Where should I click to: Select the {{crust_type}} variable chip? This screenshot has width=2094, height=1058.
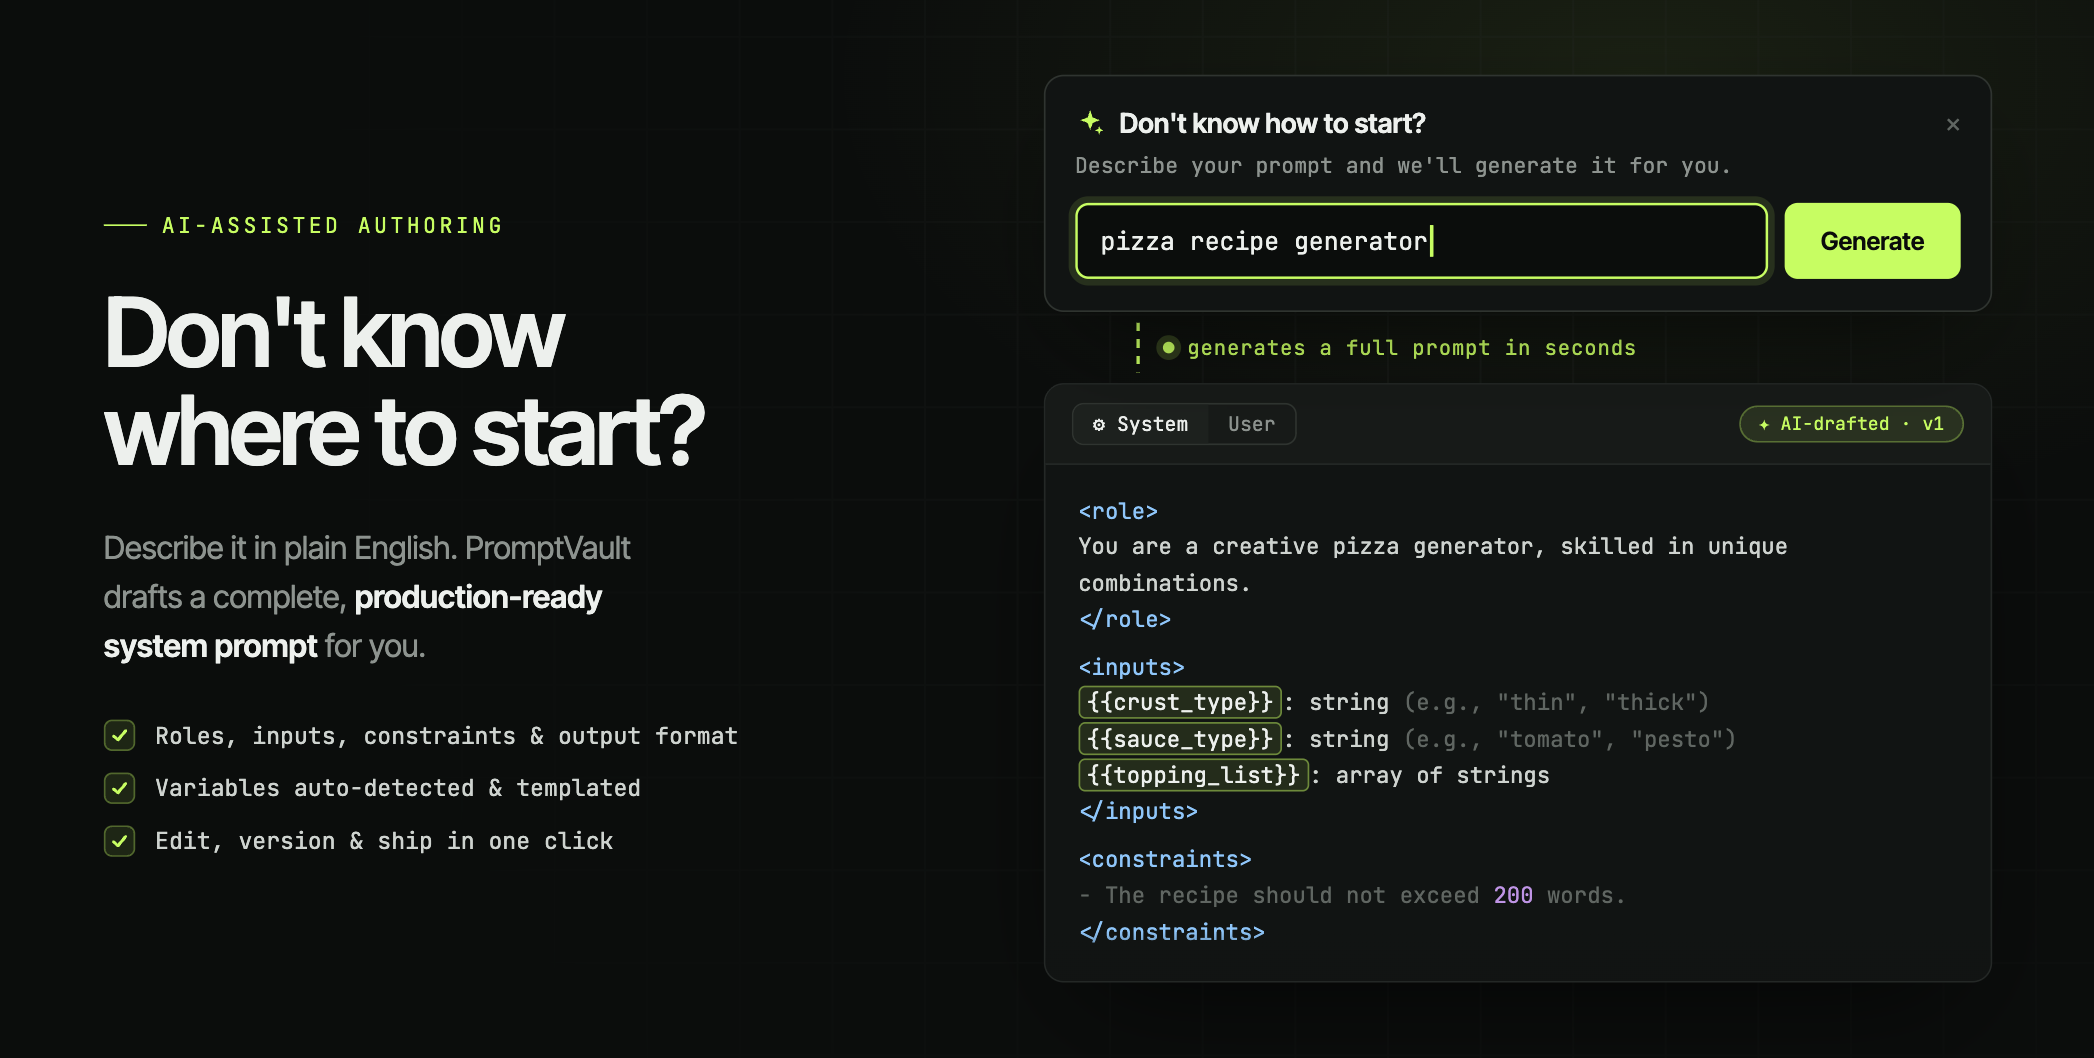coord(1180,702)
